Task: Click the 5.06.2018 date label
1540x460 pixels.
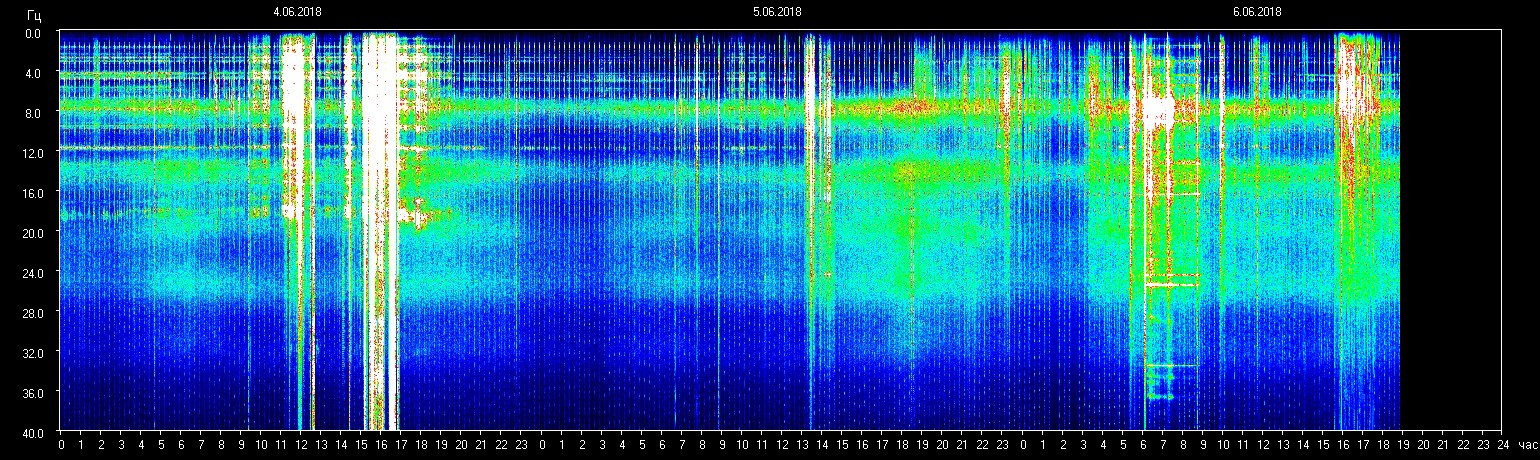Action: pyautogui.click(x=777, y=12)
